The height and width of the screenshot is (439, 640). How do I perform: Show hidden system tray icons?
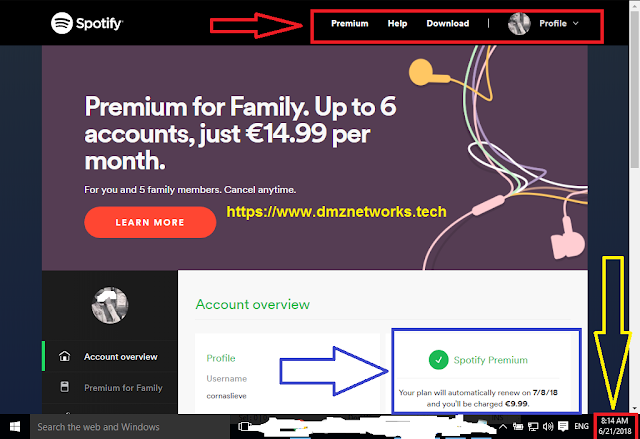point(503,427)
